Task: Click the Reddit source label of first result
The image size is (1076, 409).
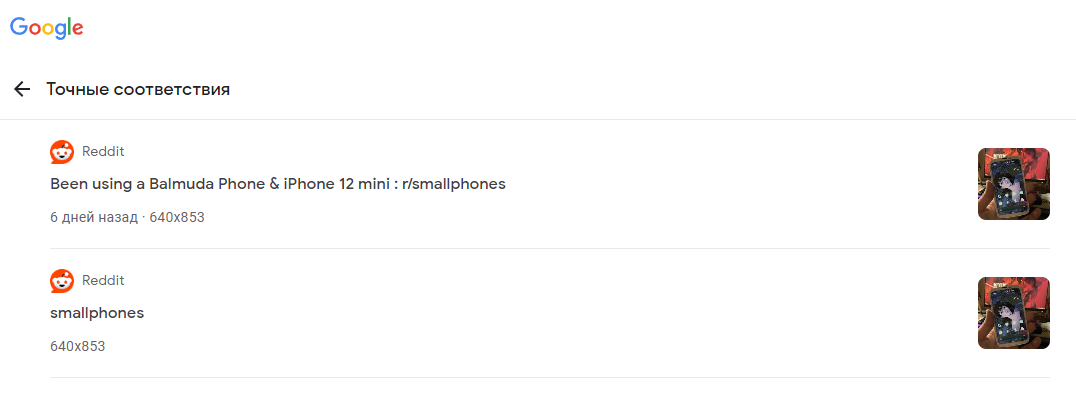Action: click(x=103, y=152)
